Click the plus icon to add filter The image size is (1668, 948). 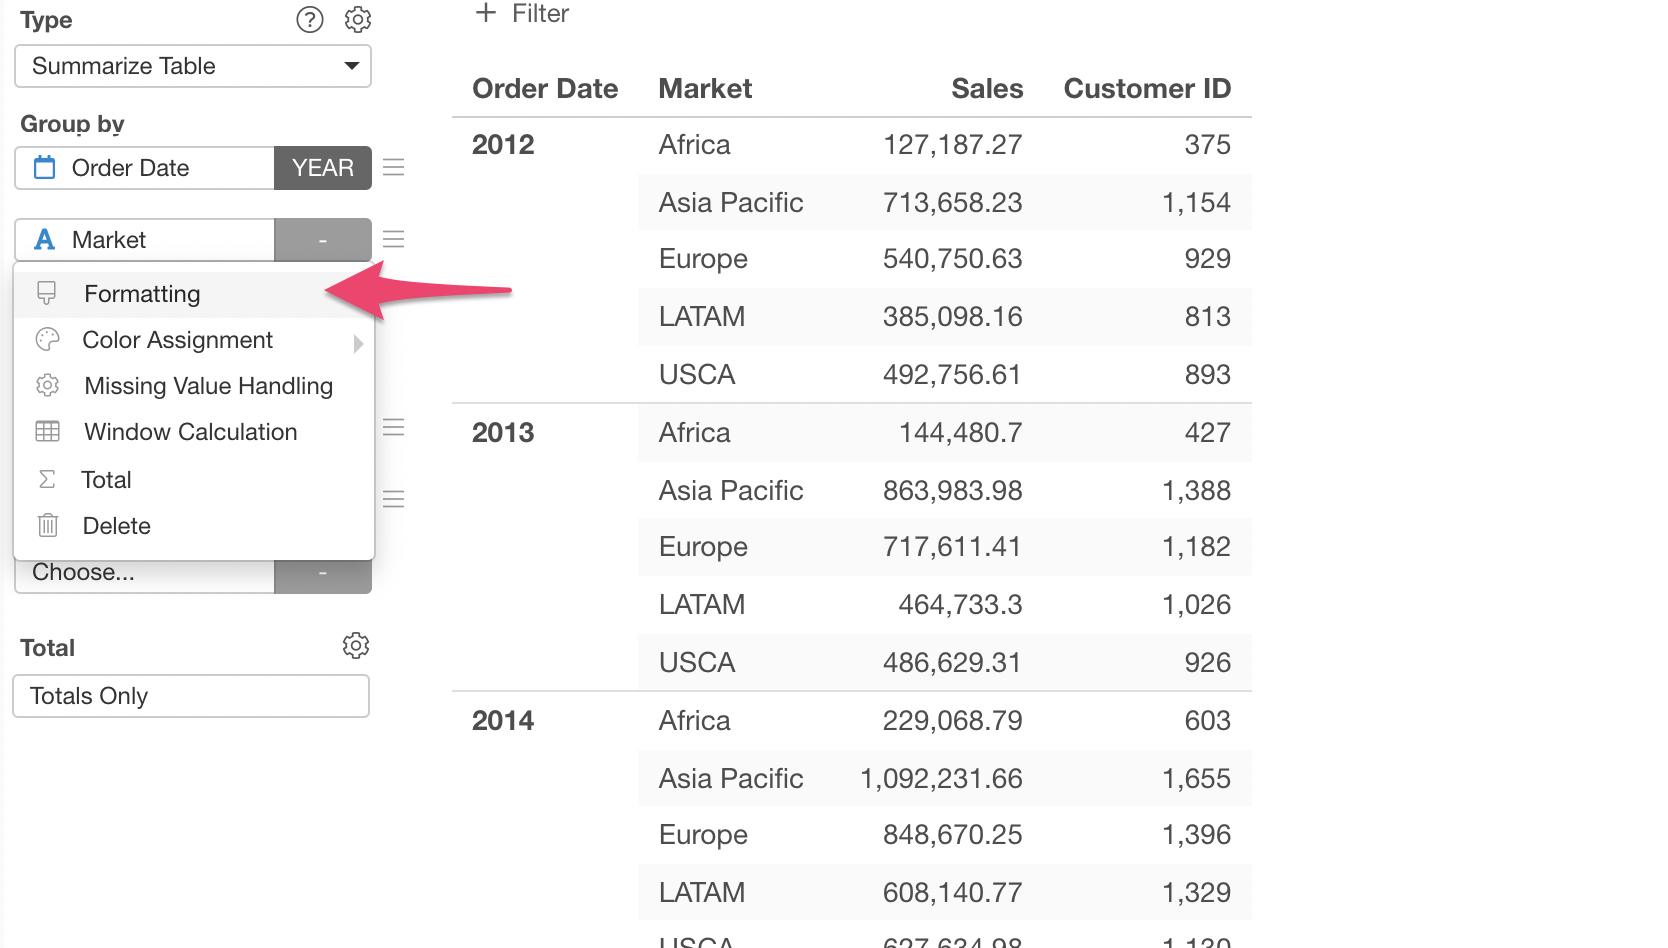tap(486, 13)
